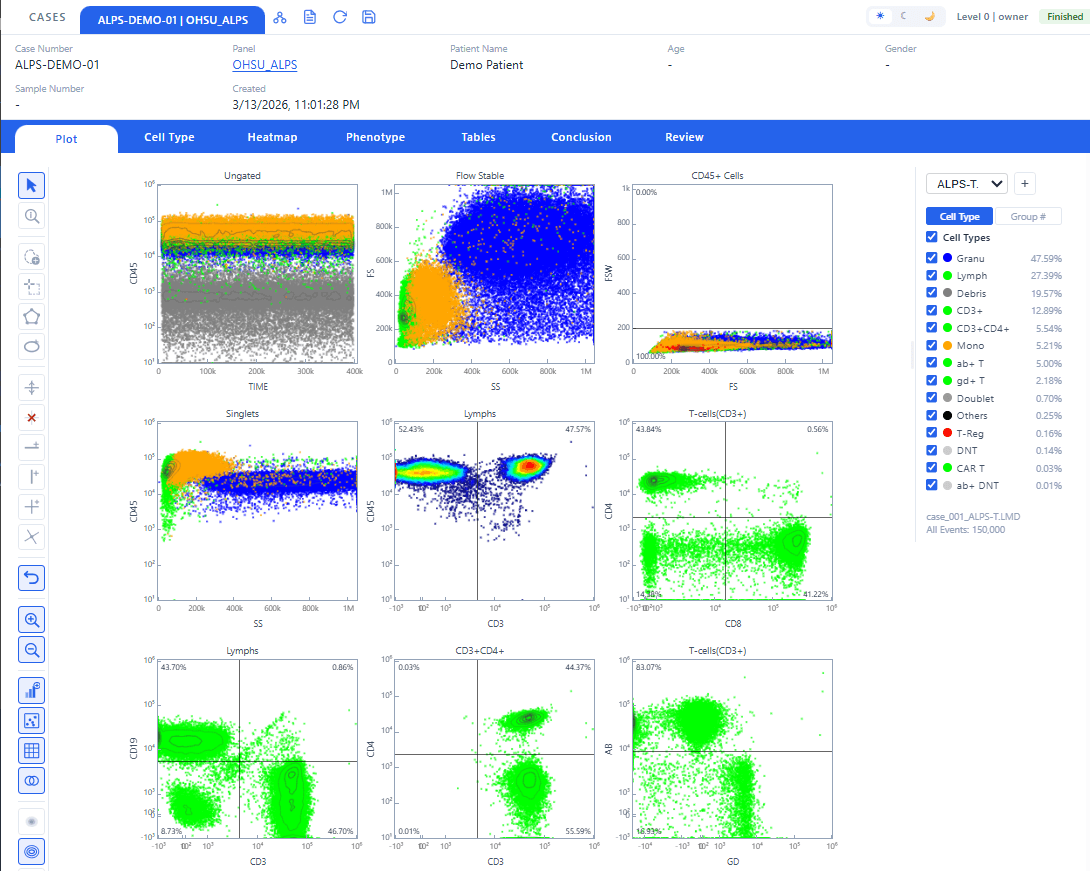Open the grid layout tool
The image size is (1090, 871).
[31, 751]
